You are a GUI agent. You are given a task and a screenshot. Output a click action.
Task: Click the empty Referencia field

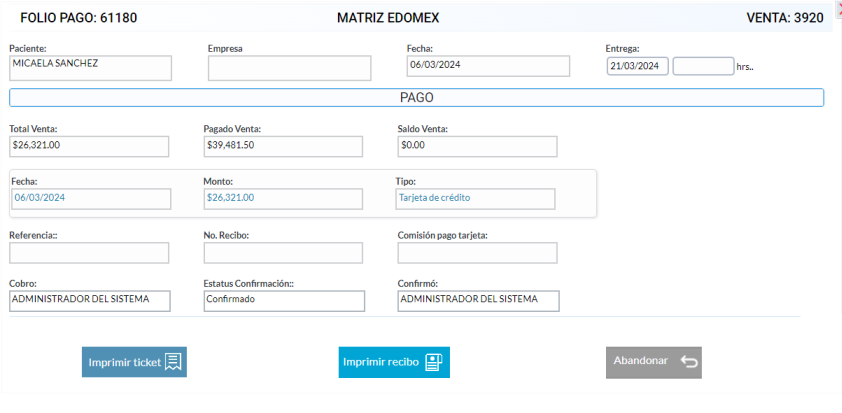[89, 253]
